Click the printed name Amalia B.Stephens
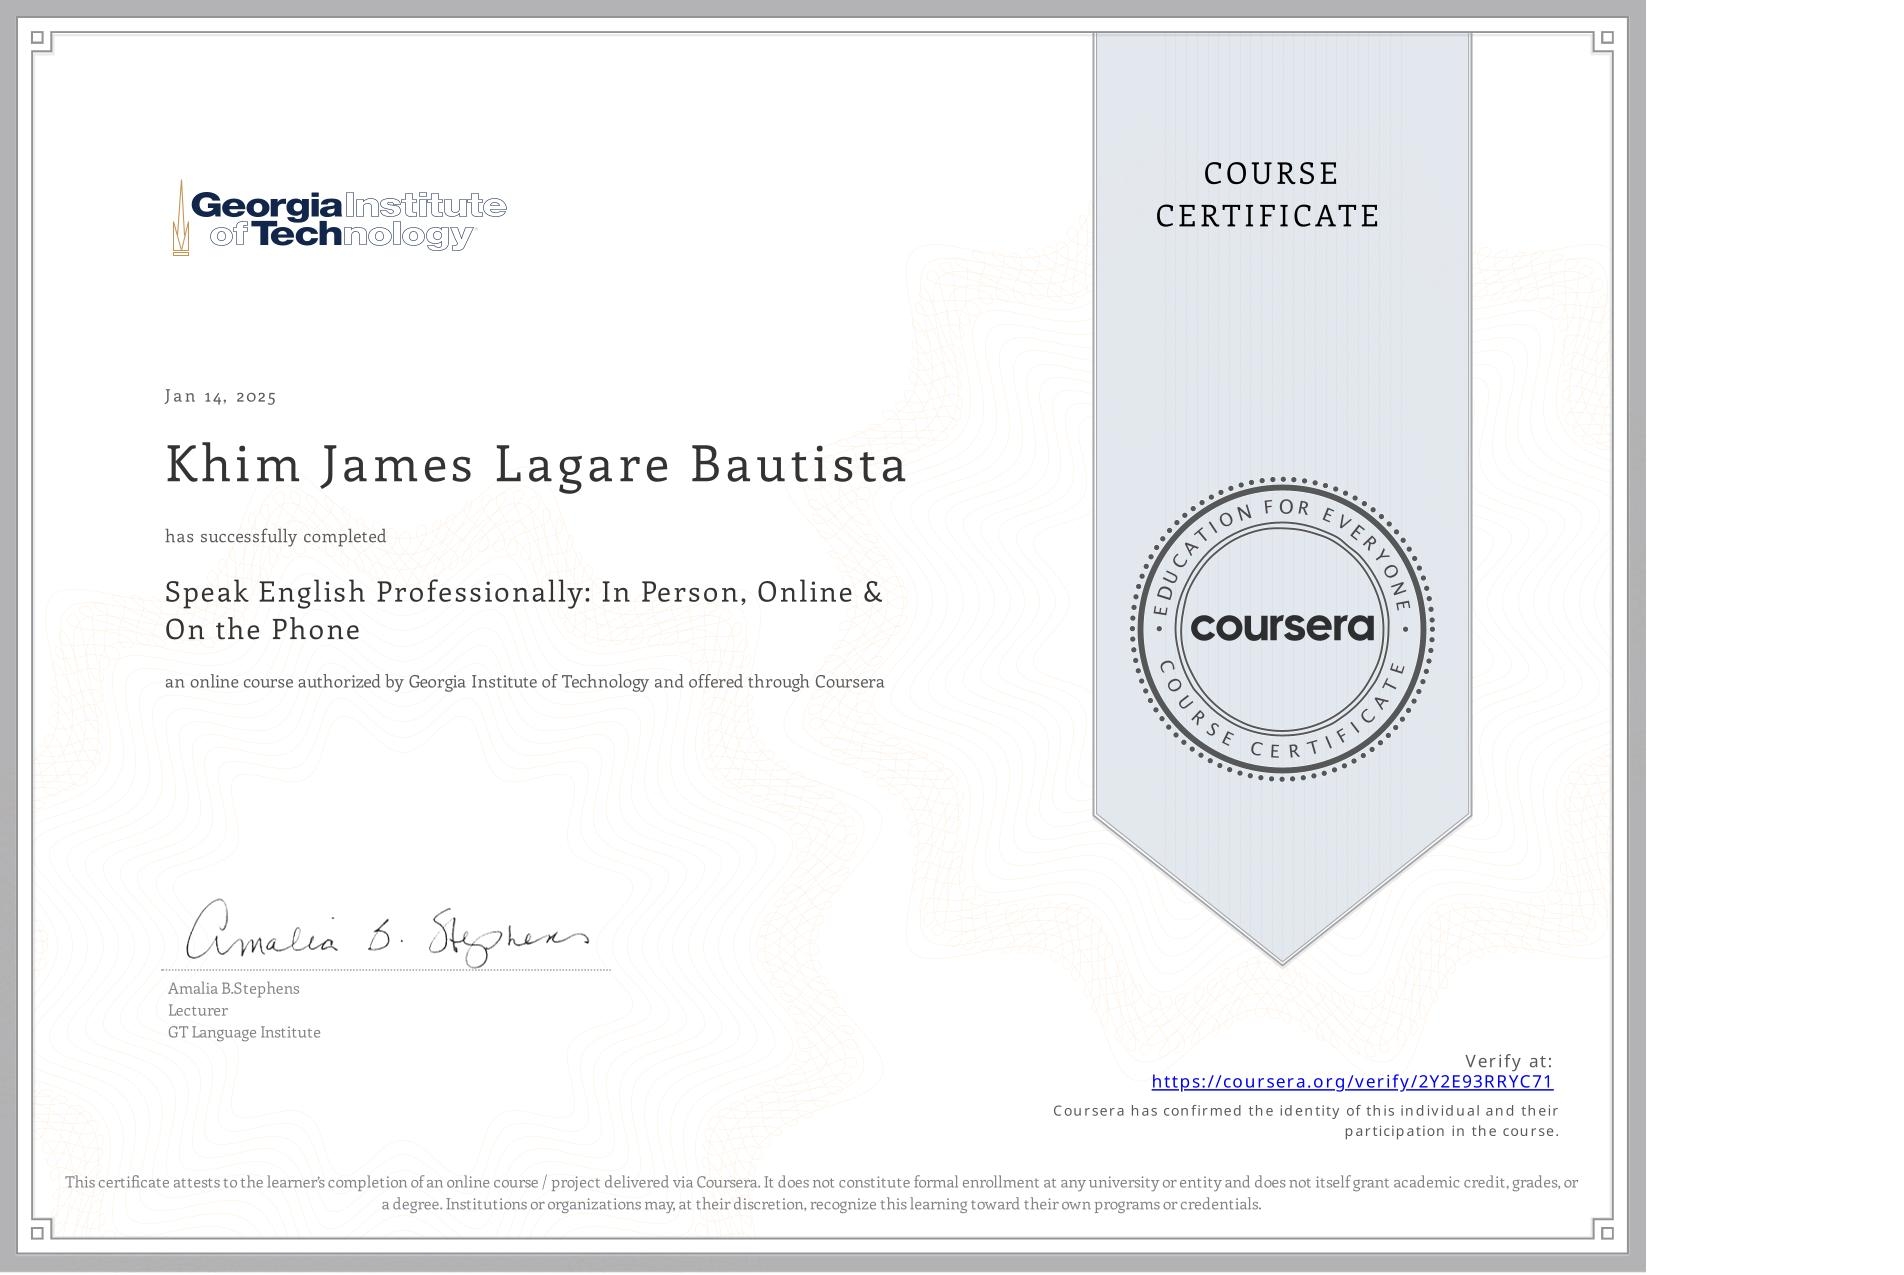 234,988
